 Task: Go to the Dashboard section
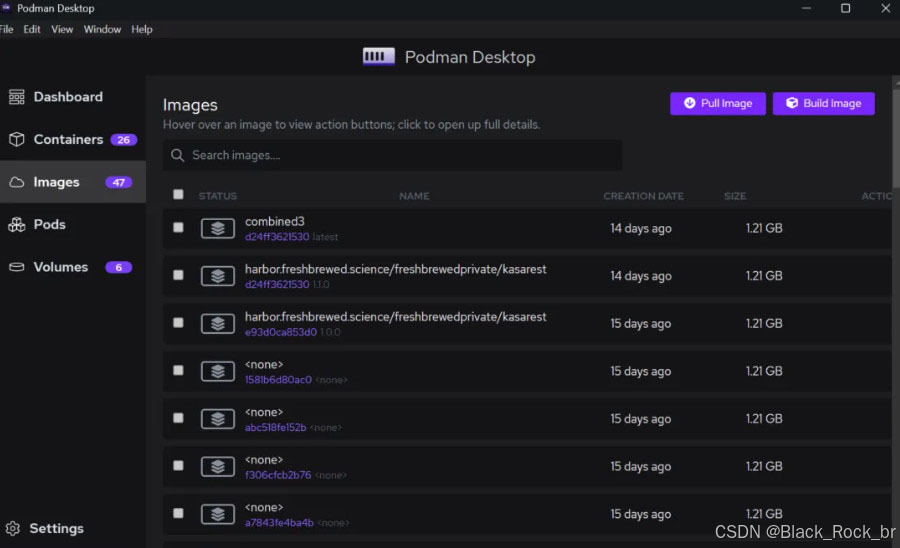68,97
